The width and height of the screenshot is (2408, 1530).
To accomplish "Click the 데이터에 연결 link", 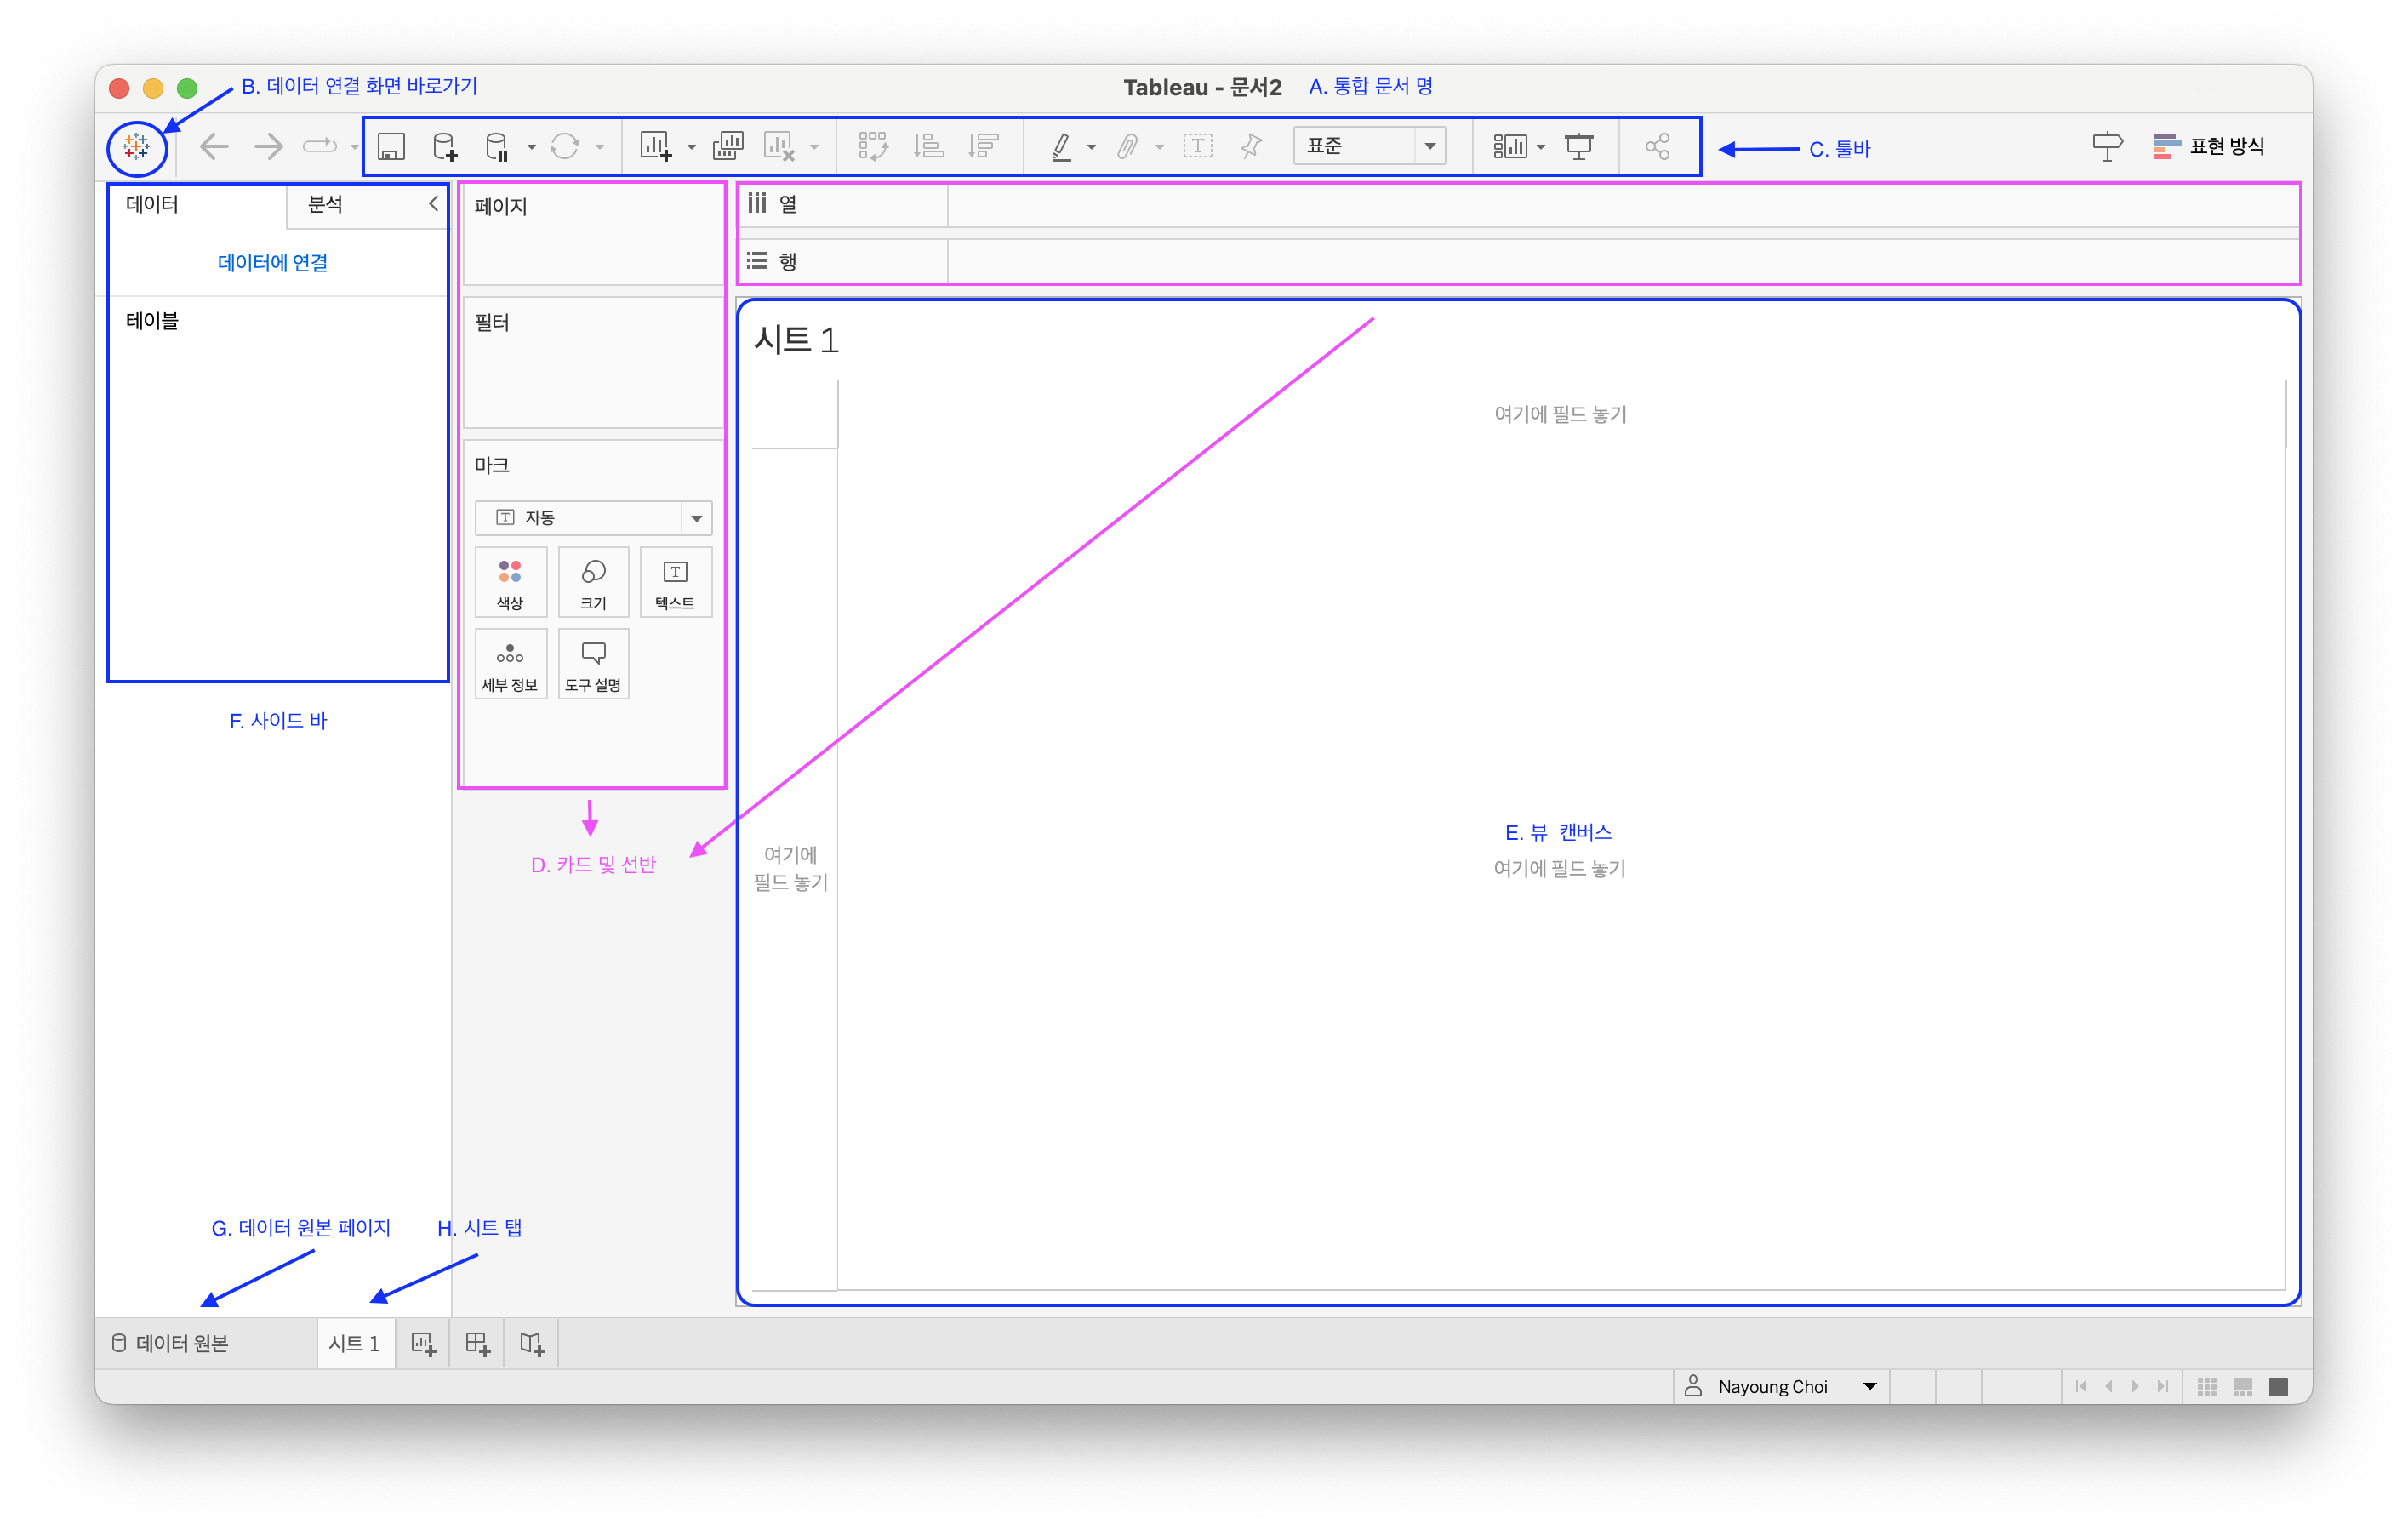I will click(x=273, y=263).
